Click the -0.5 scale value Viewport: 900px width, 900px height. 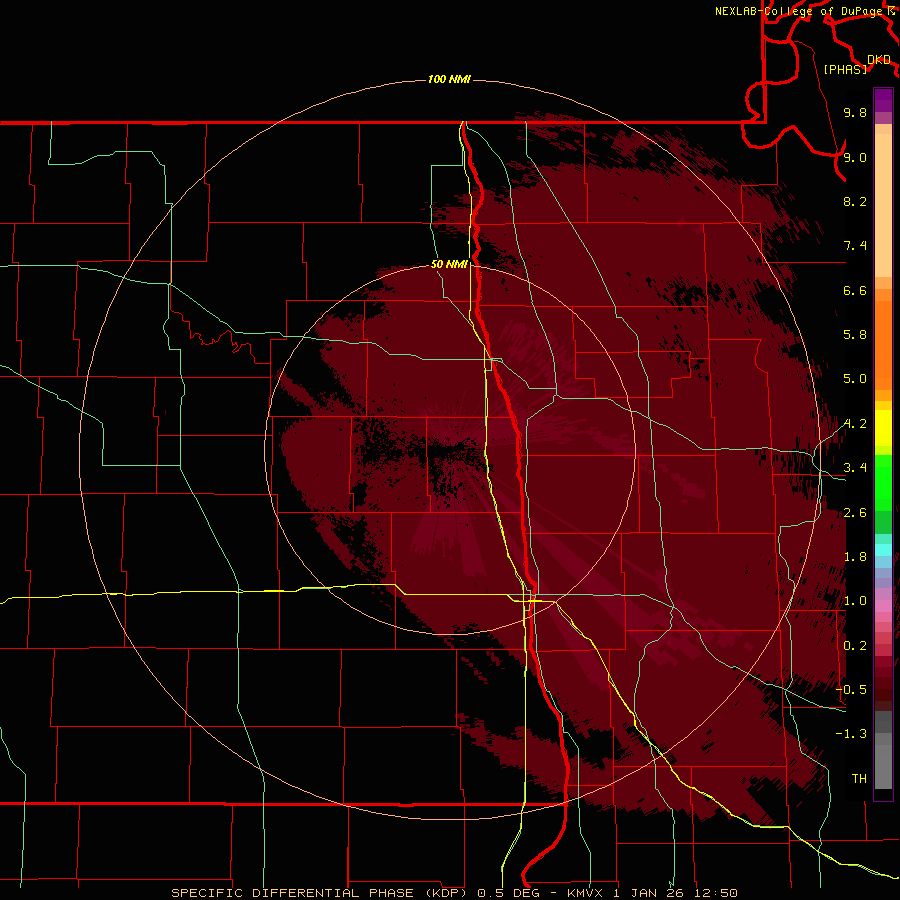pyautogui.click(x=851, y=690)
